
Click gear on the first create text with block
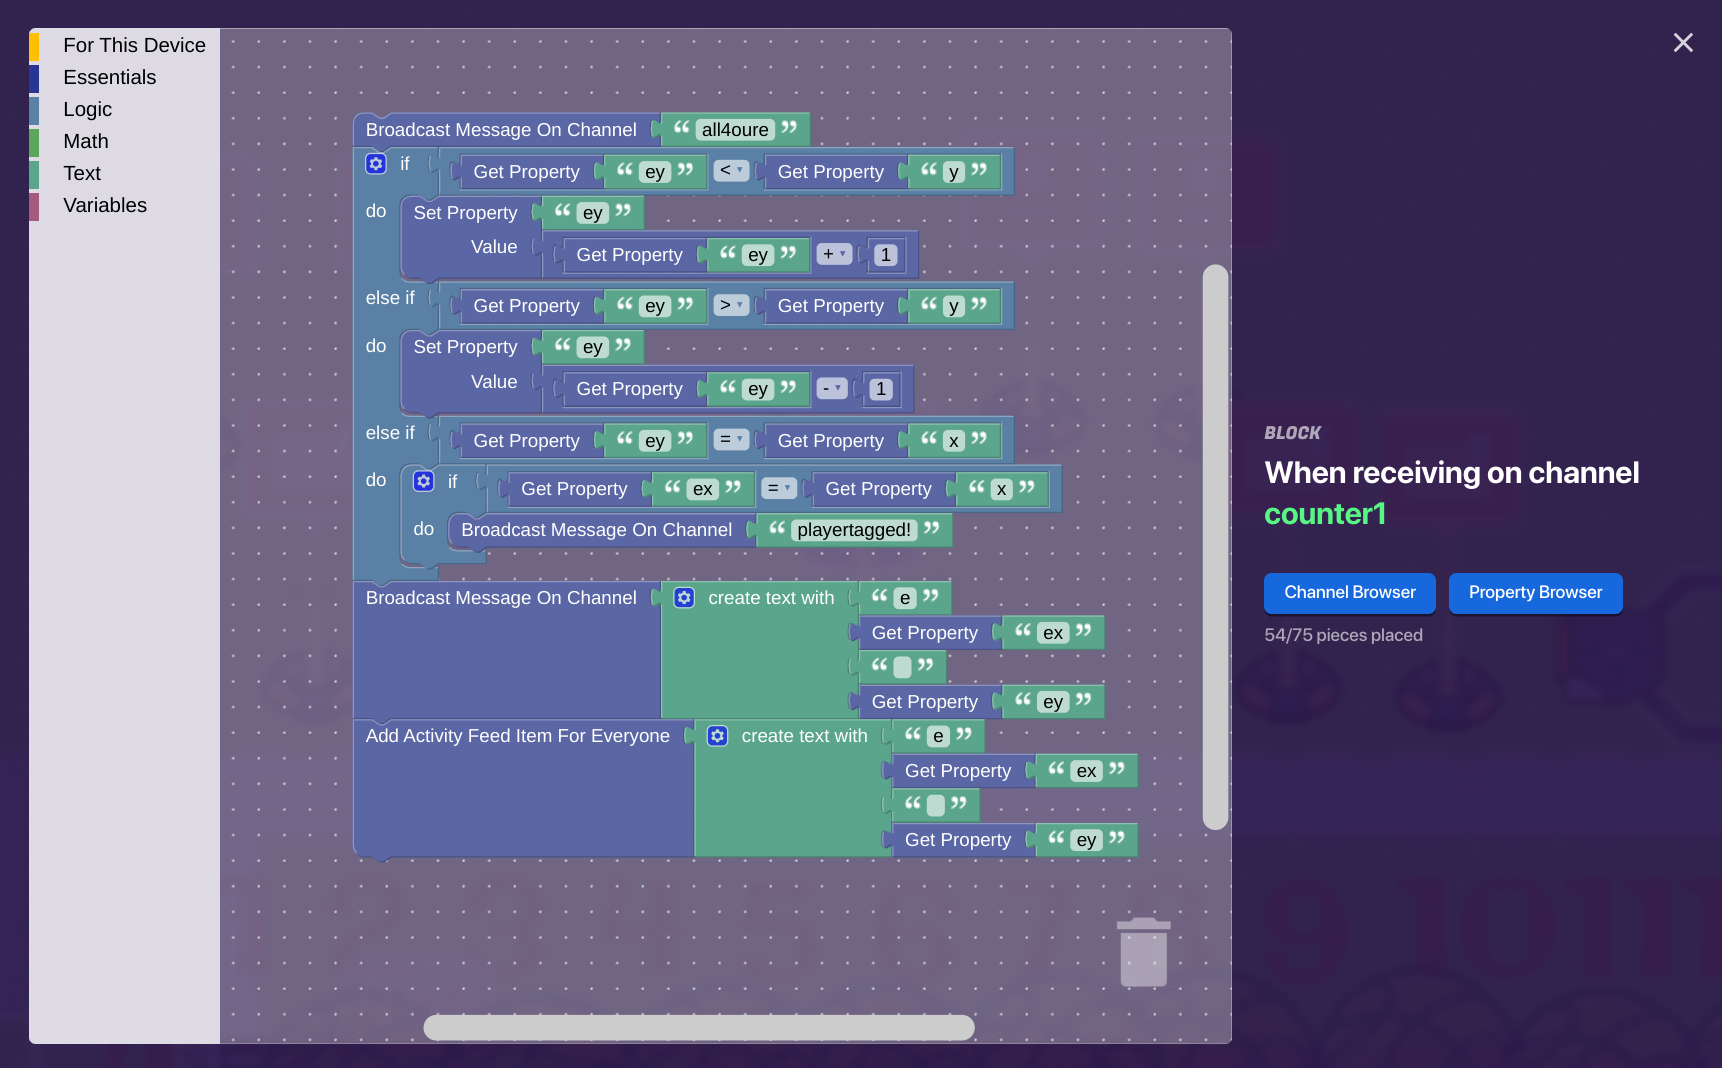[684, 597]
